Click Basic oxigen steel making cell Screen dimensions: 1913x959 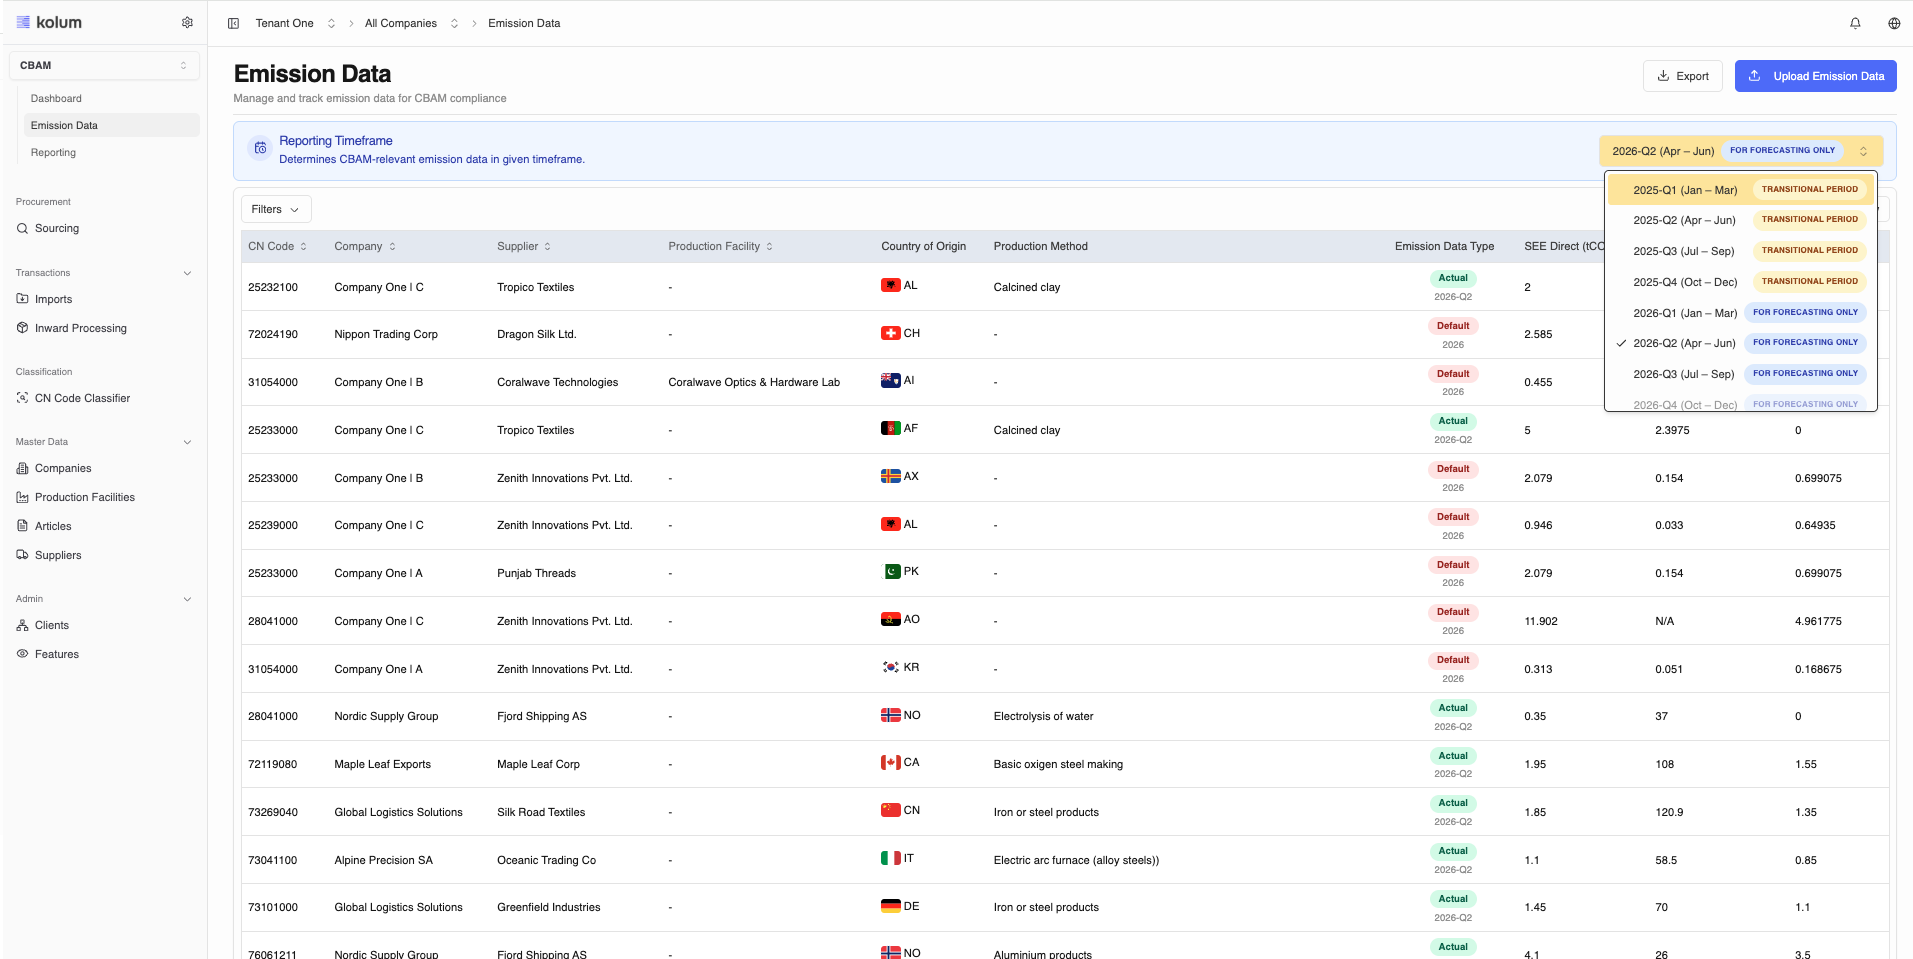[1058, 764]
